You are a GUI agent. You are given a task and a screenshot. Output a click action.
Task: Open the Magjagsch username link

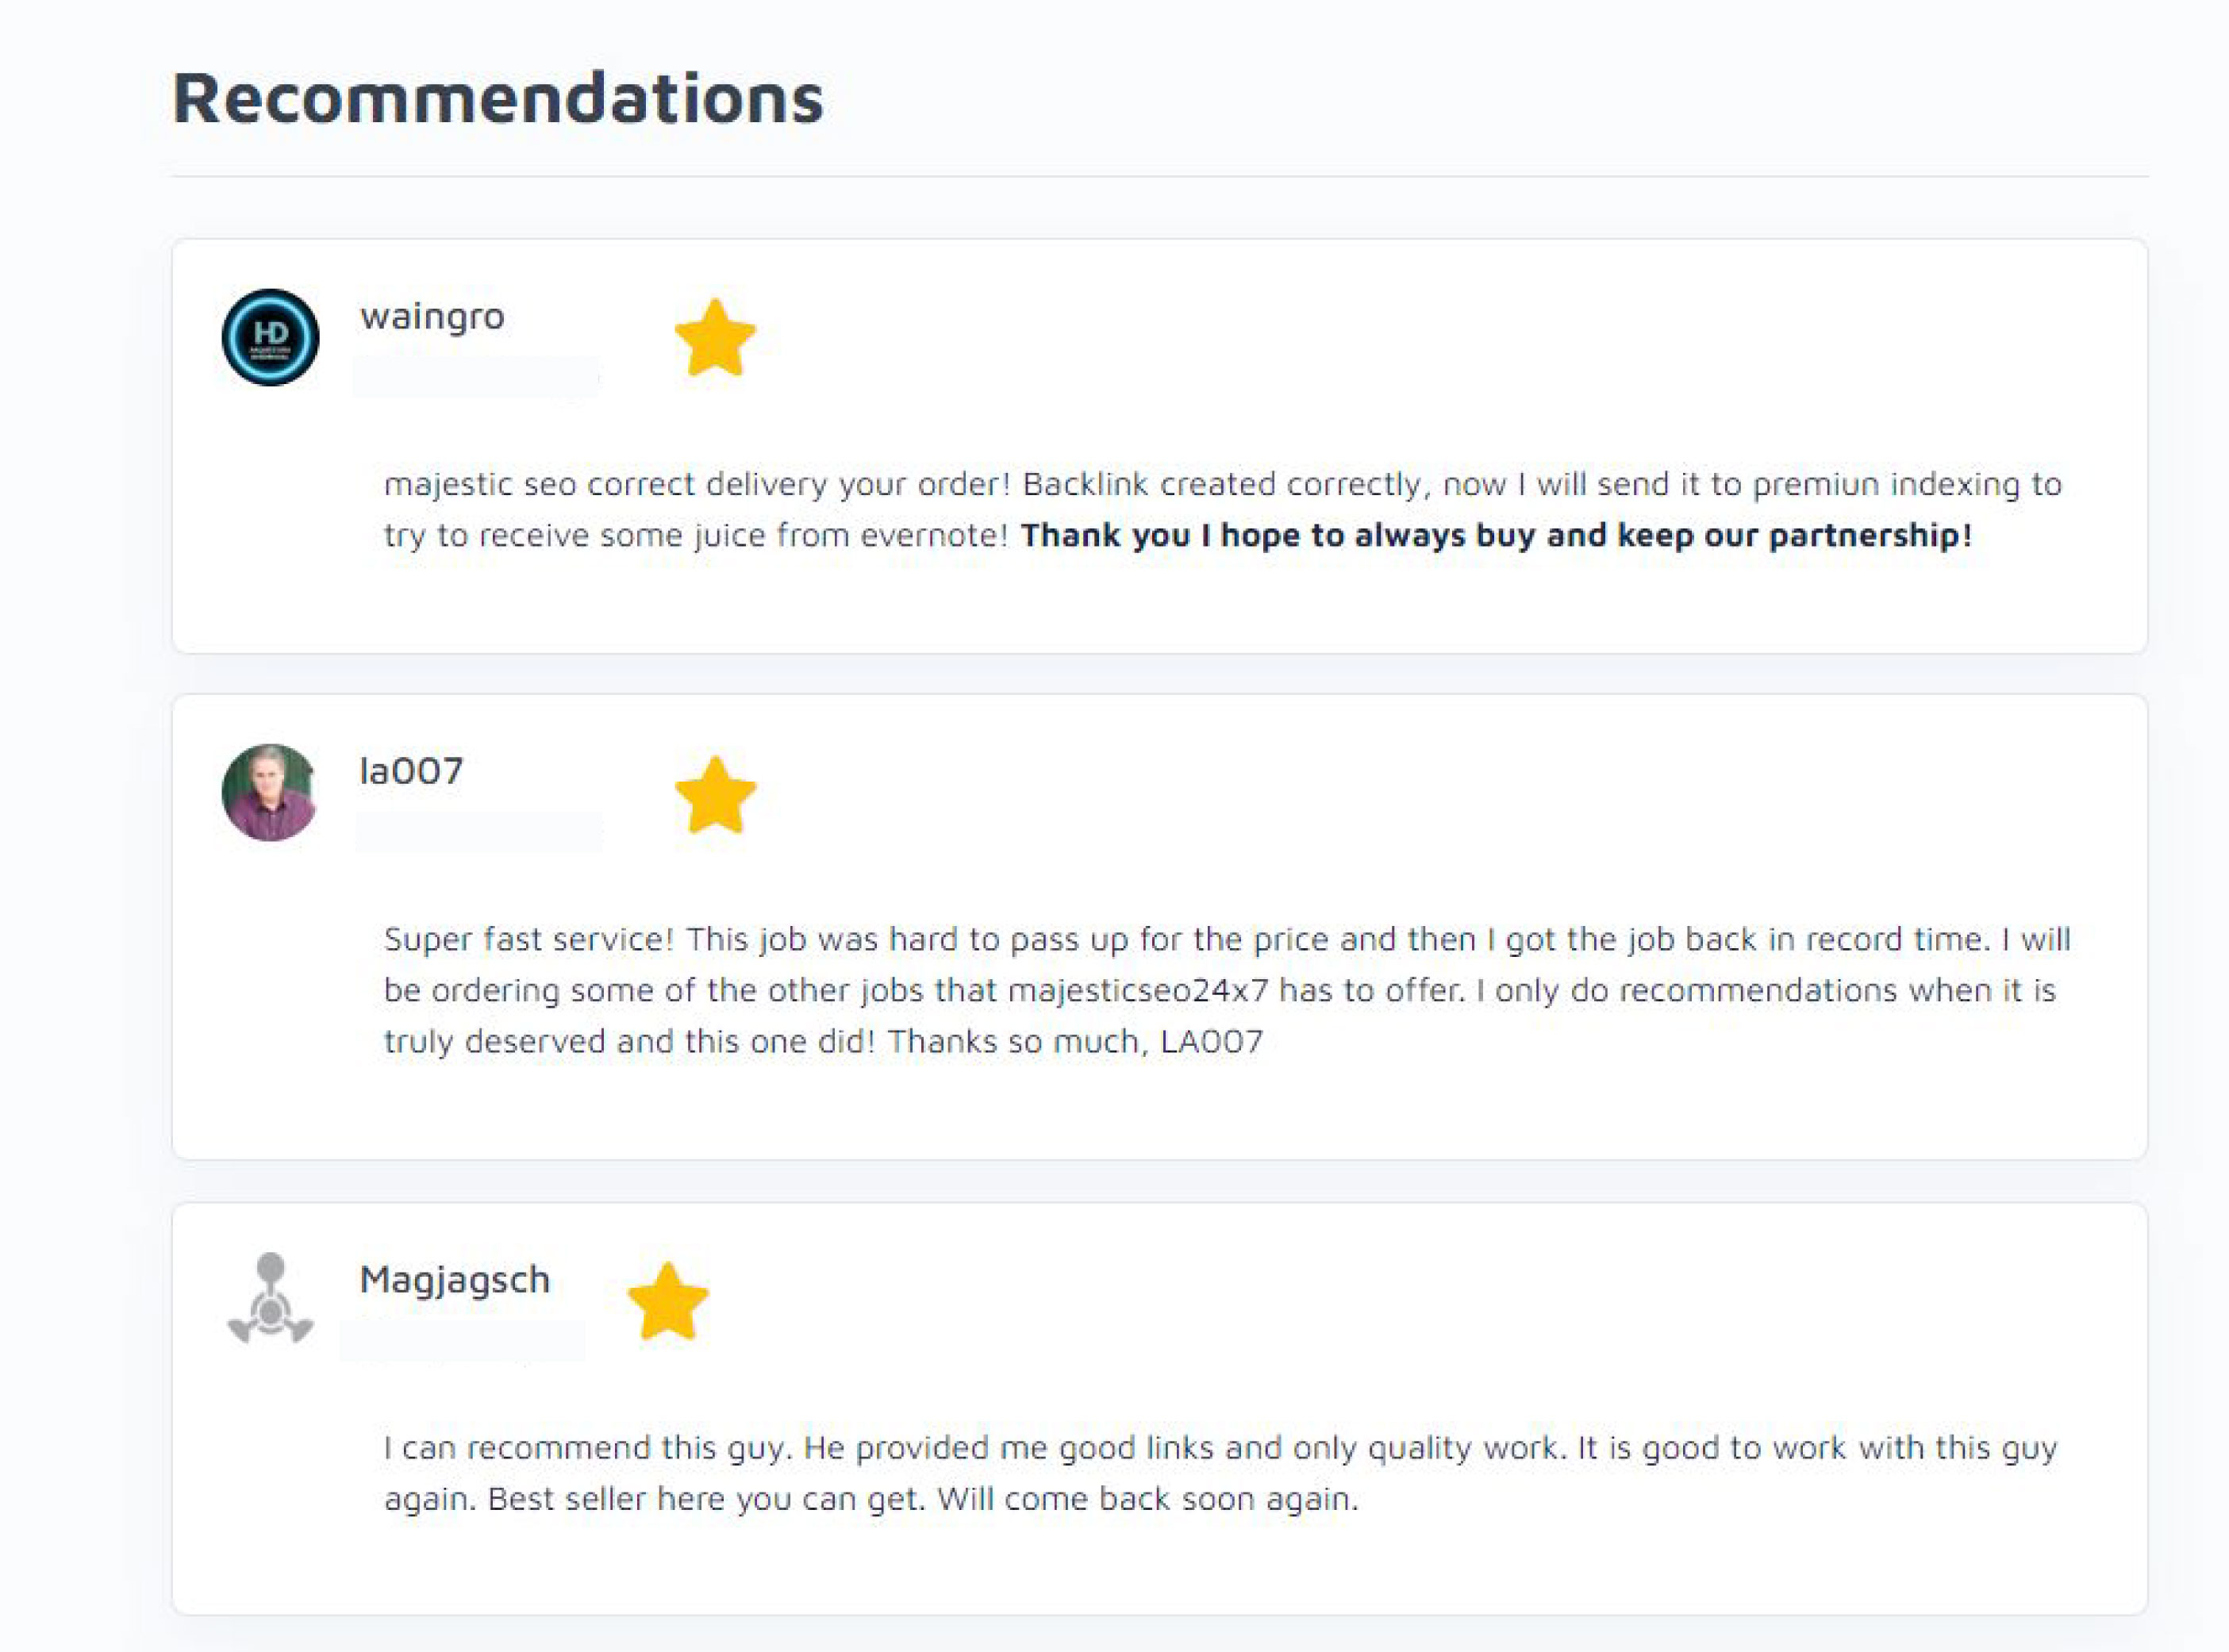454,1279
